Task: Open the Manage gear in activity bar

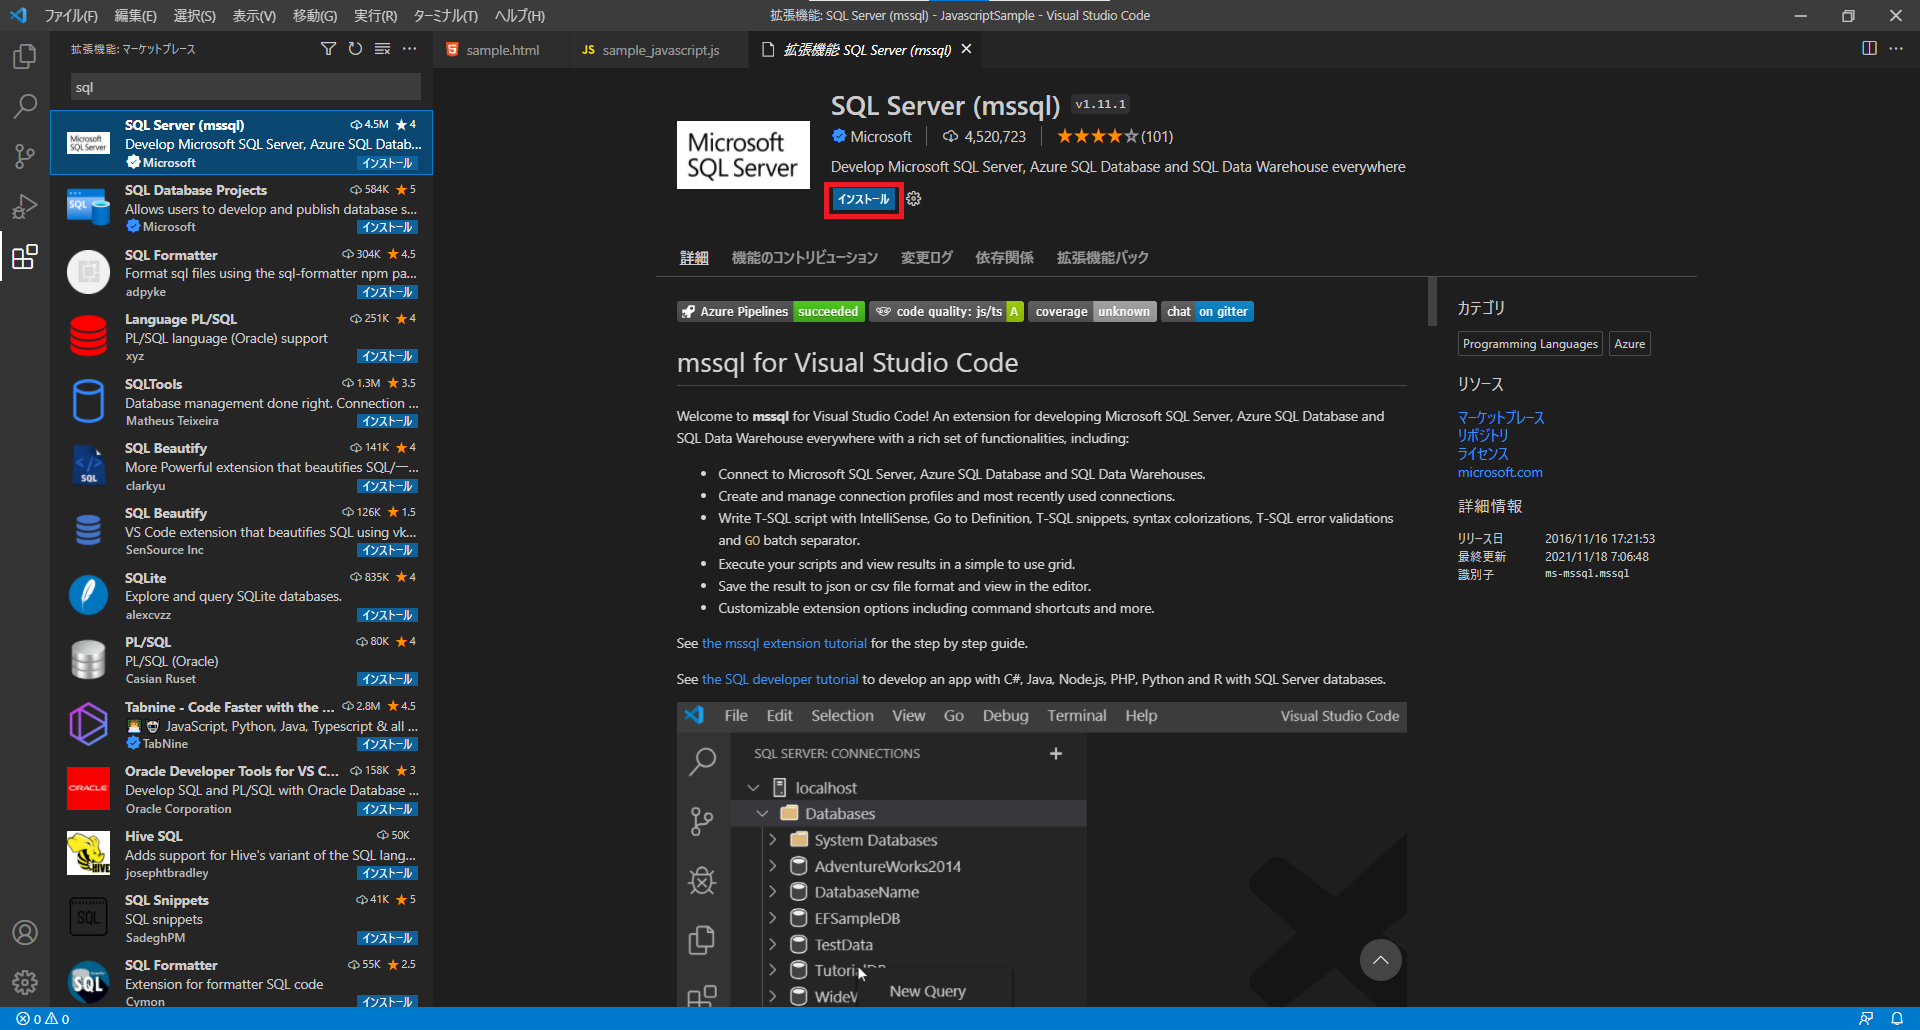Action: click(25, 982)
